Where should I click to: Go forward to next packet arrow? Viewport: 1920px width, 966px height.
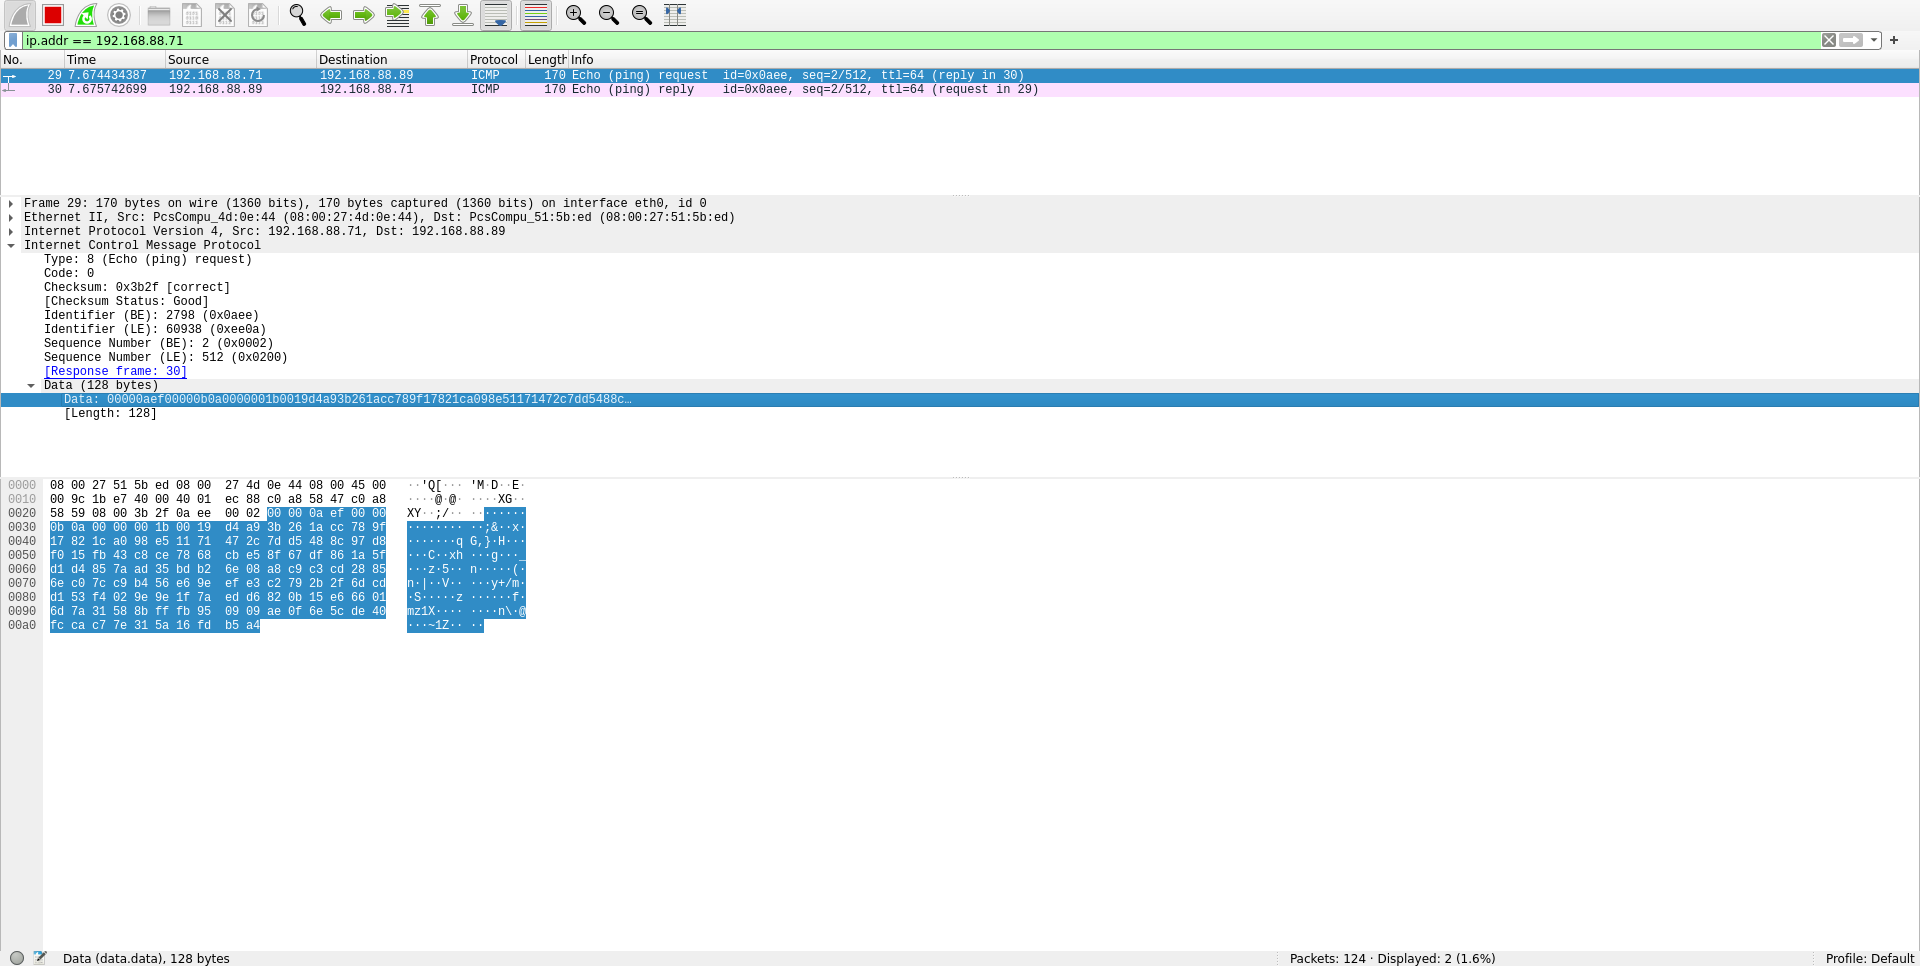(364, 15)
